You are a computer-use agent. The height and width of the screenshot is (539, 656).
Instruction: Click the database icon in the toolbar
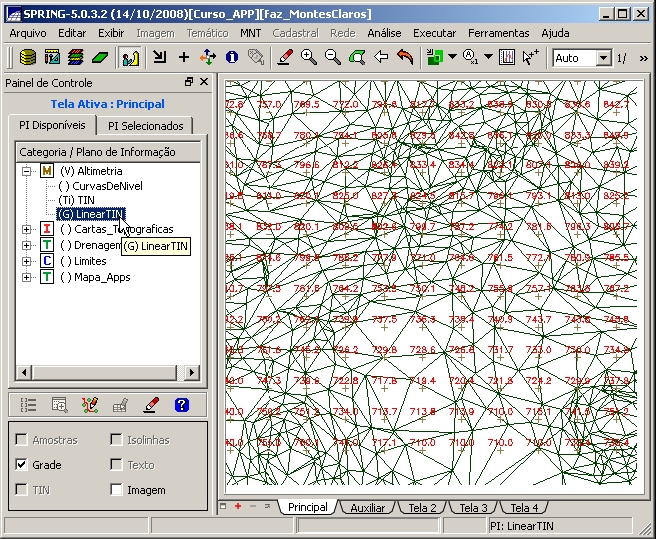tap(28, 58)
